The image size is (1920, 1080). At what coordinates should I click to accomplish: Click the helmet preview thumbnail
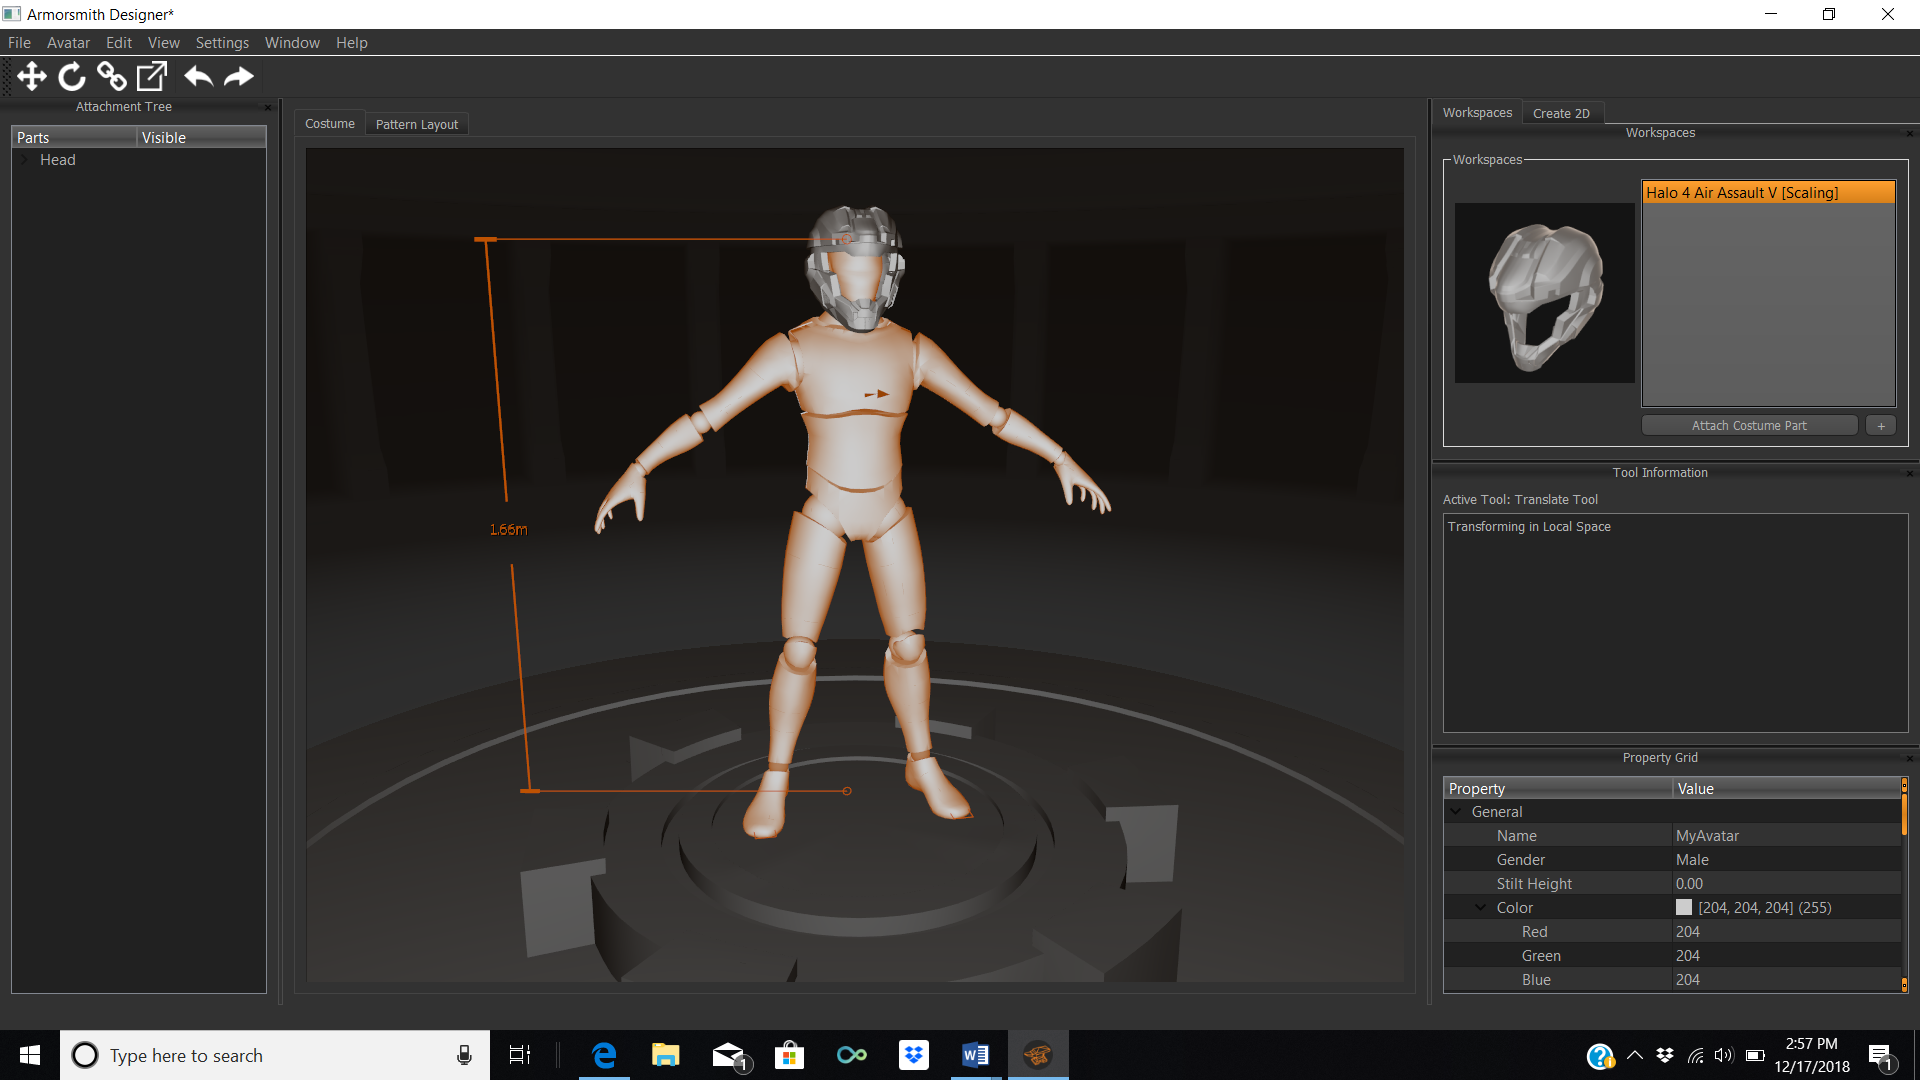coord(1544,293)
